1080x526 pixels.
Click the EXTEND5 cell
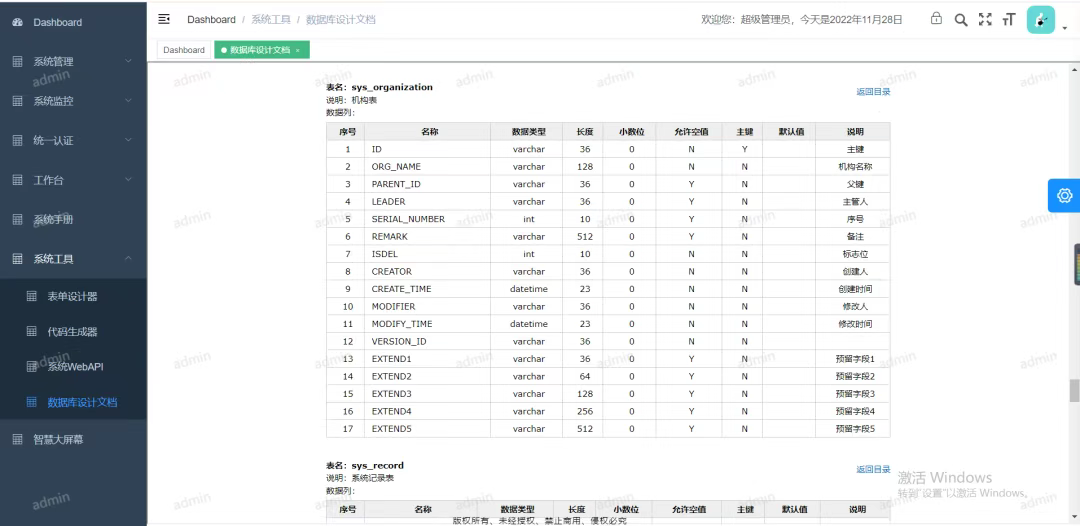pos(427,429)
